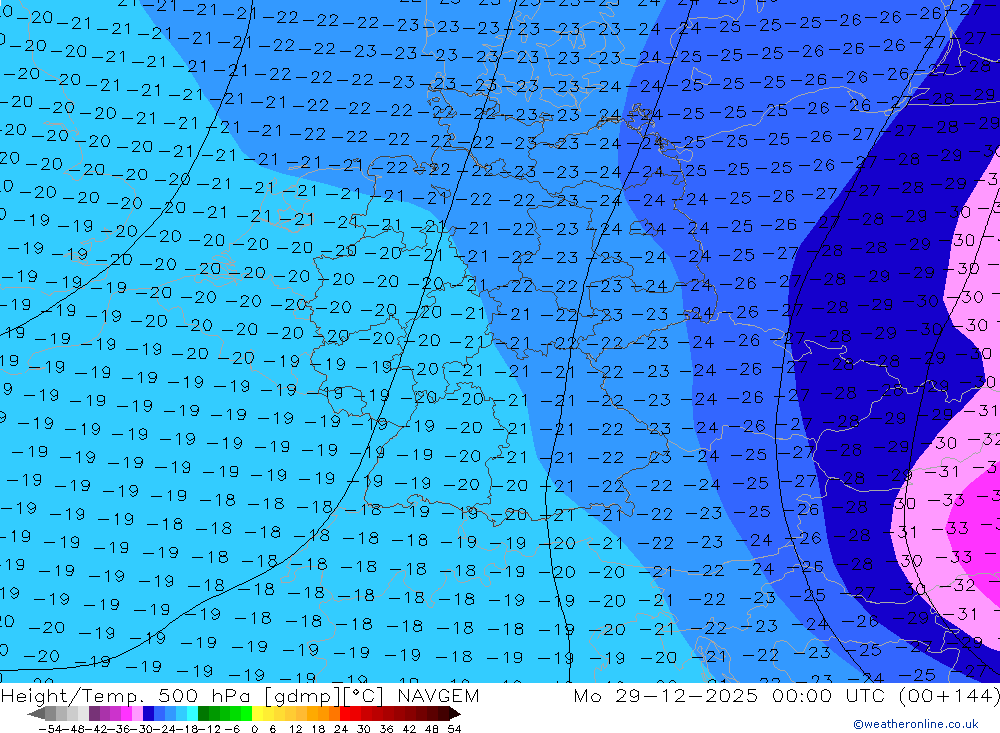Click the '-30' legend value
This screenshot has height=733, width=1000.
(x=142, y=729)
